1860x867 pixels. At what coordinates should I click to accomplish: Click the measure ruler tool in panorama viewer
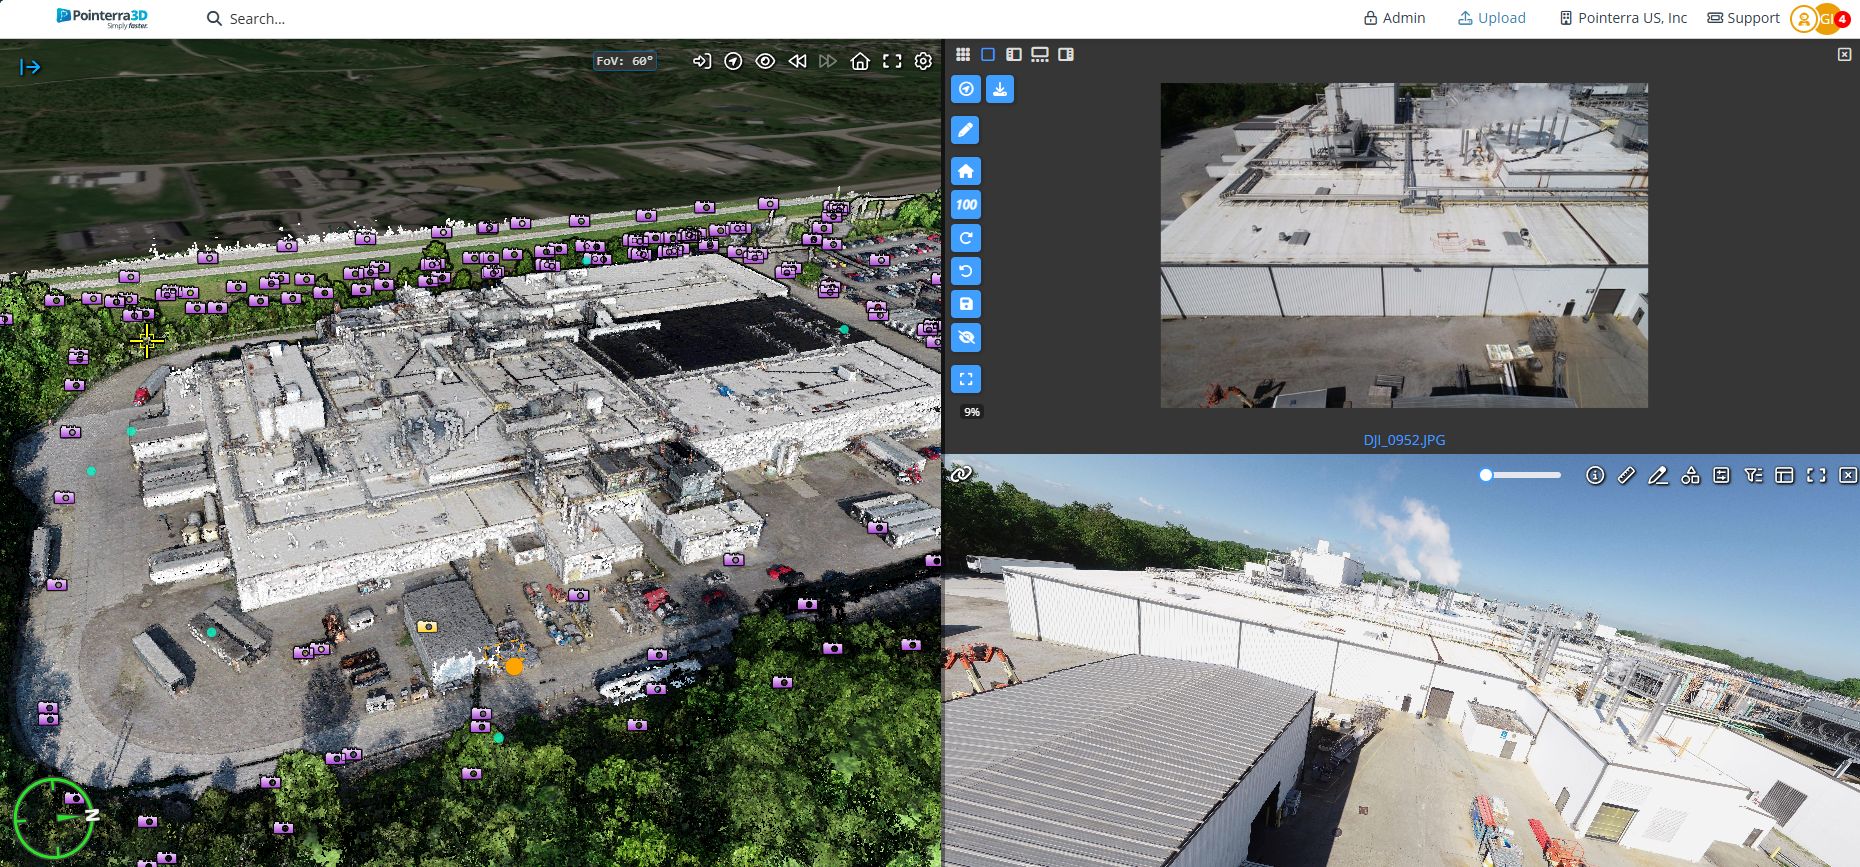[1626, 476]
